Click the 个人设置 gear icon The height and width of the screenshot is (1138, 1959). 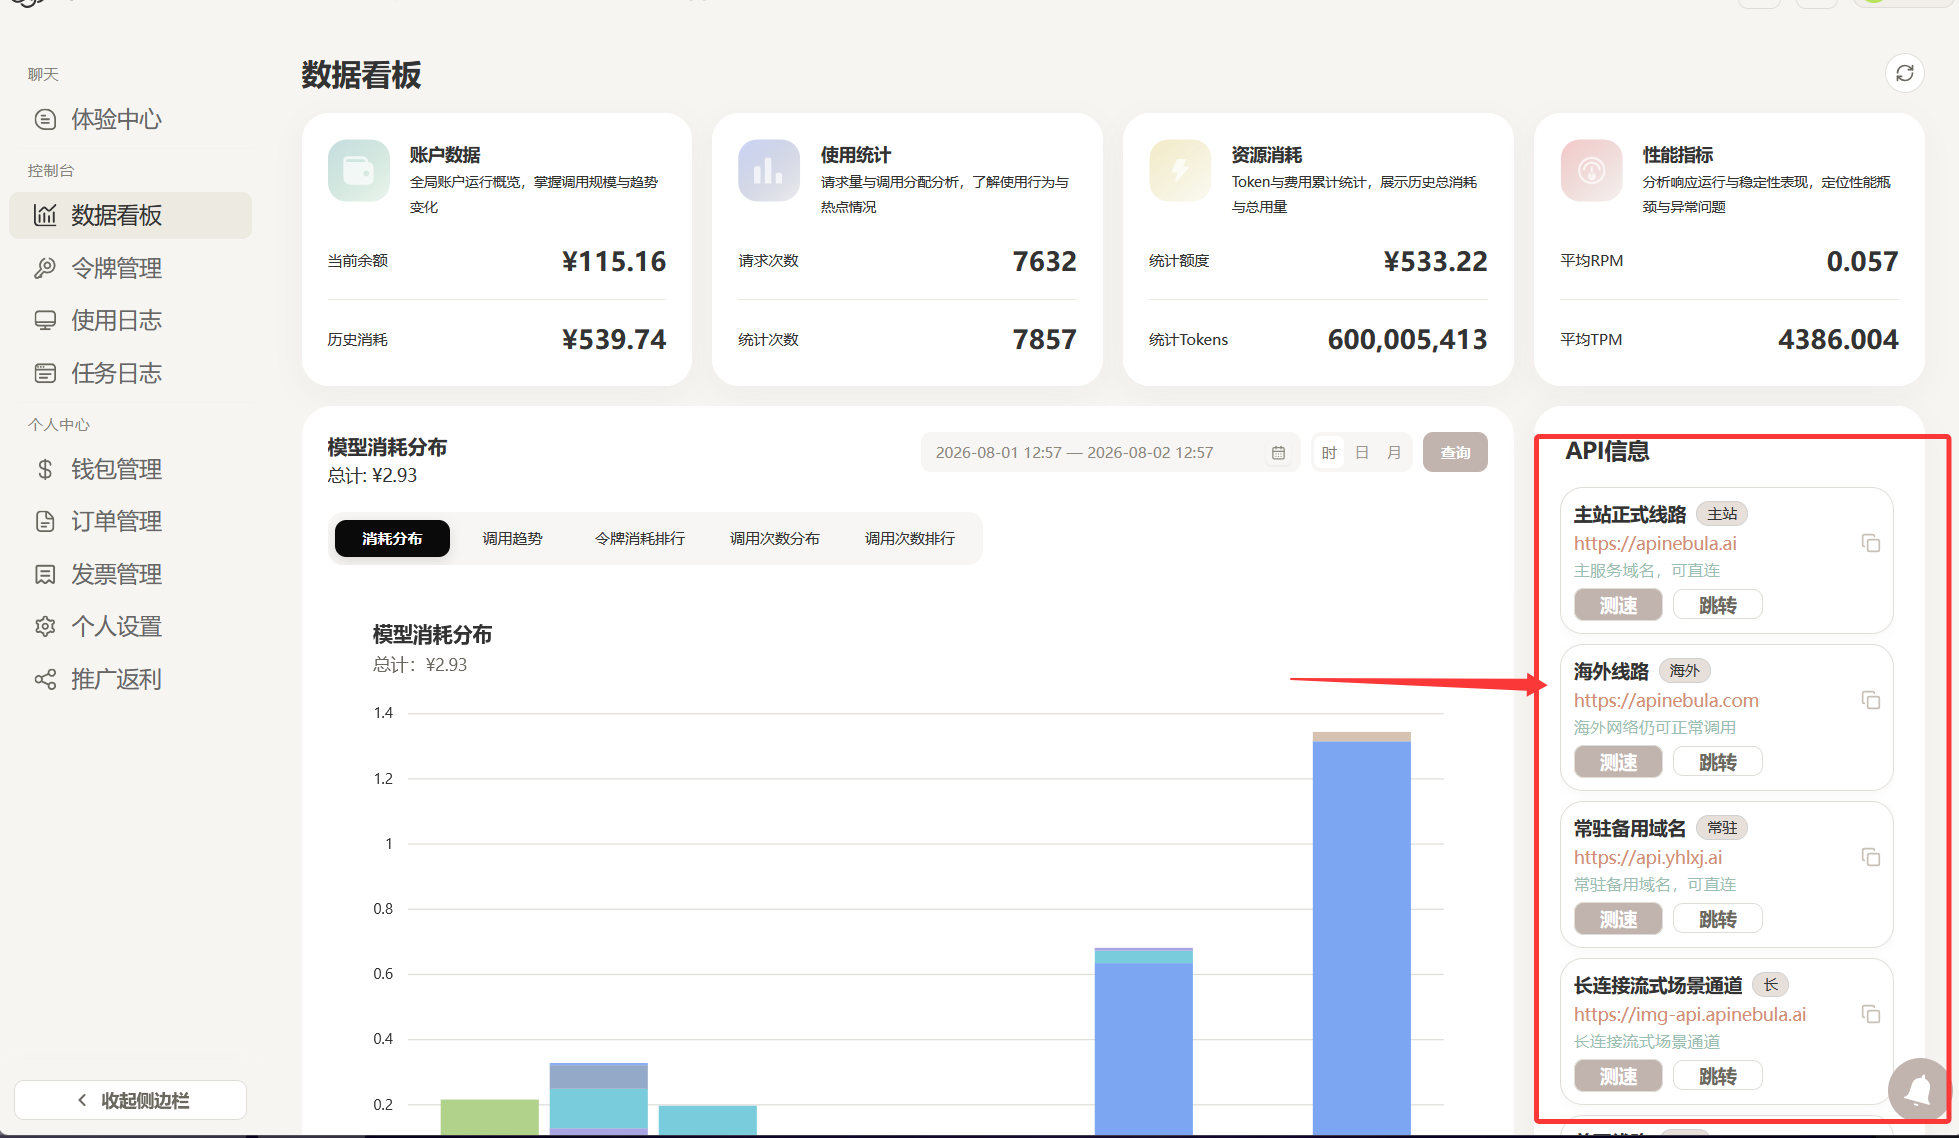[x=45, y=626]
